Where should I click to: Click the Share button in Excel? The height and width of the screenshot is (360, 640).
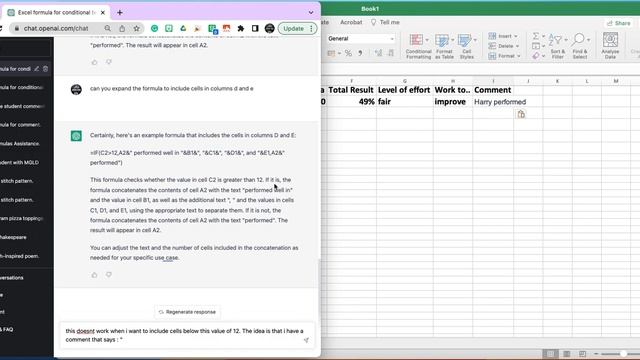[x=619, y=23]
